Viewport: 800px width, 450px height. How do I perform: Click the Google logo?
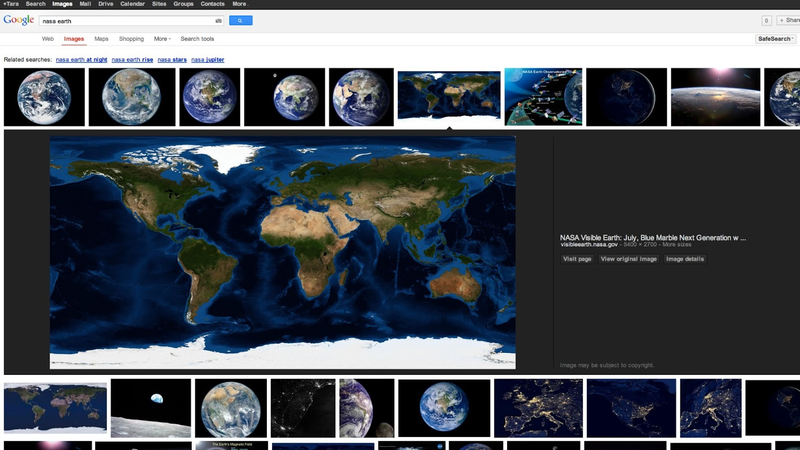pyautogui.click(x=19, y=20)
